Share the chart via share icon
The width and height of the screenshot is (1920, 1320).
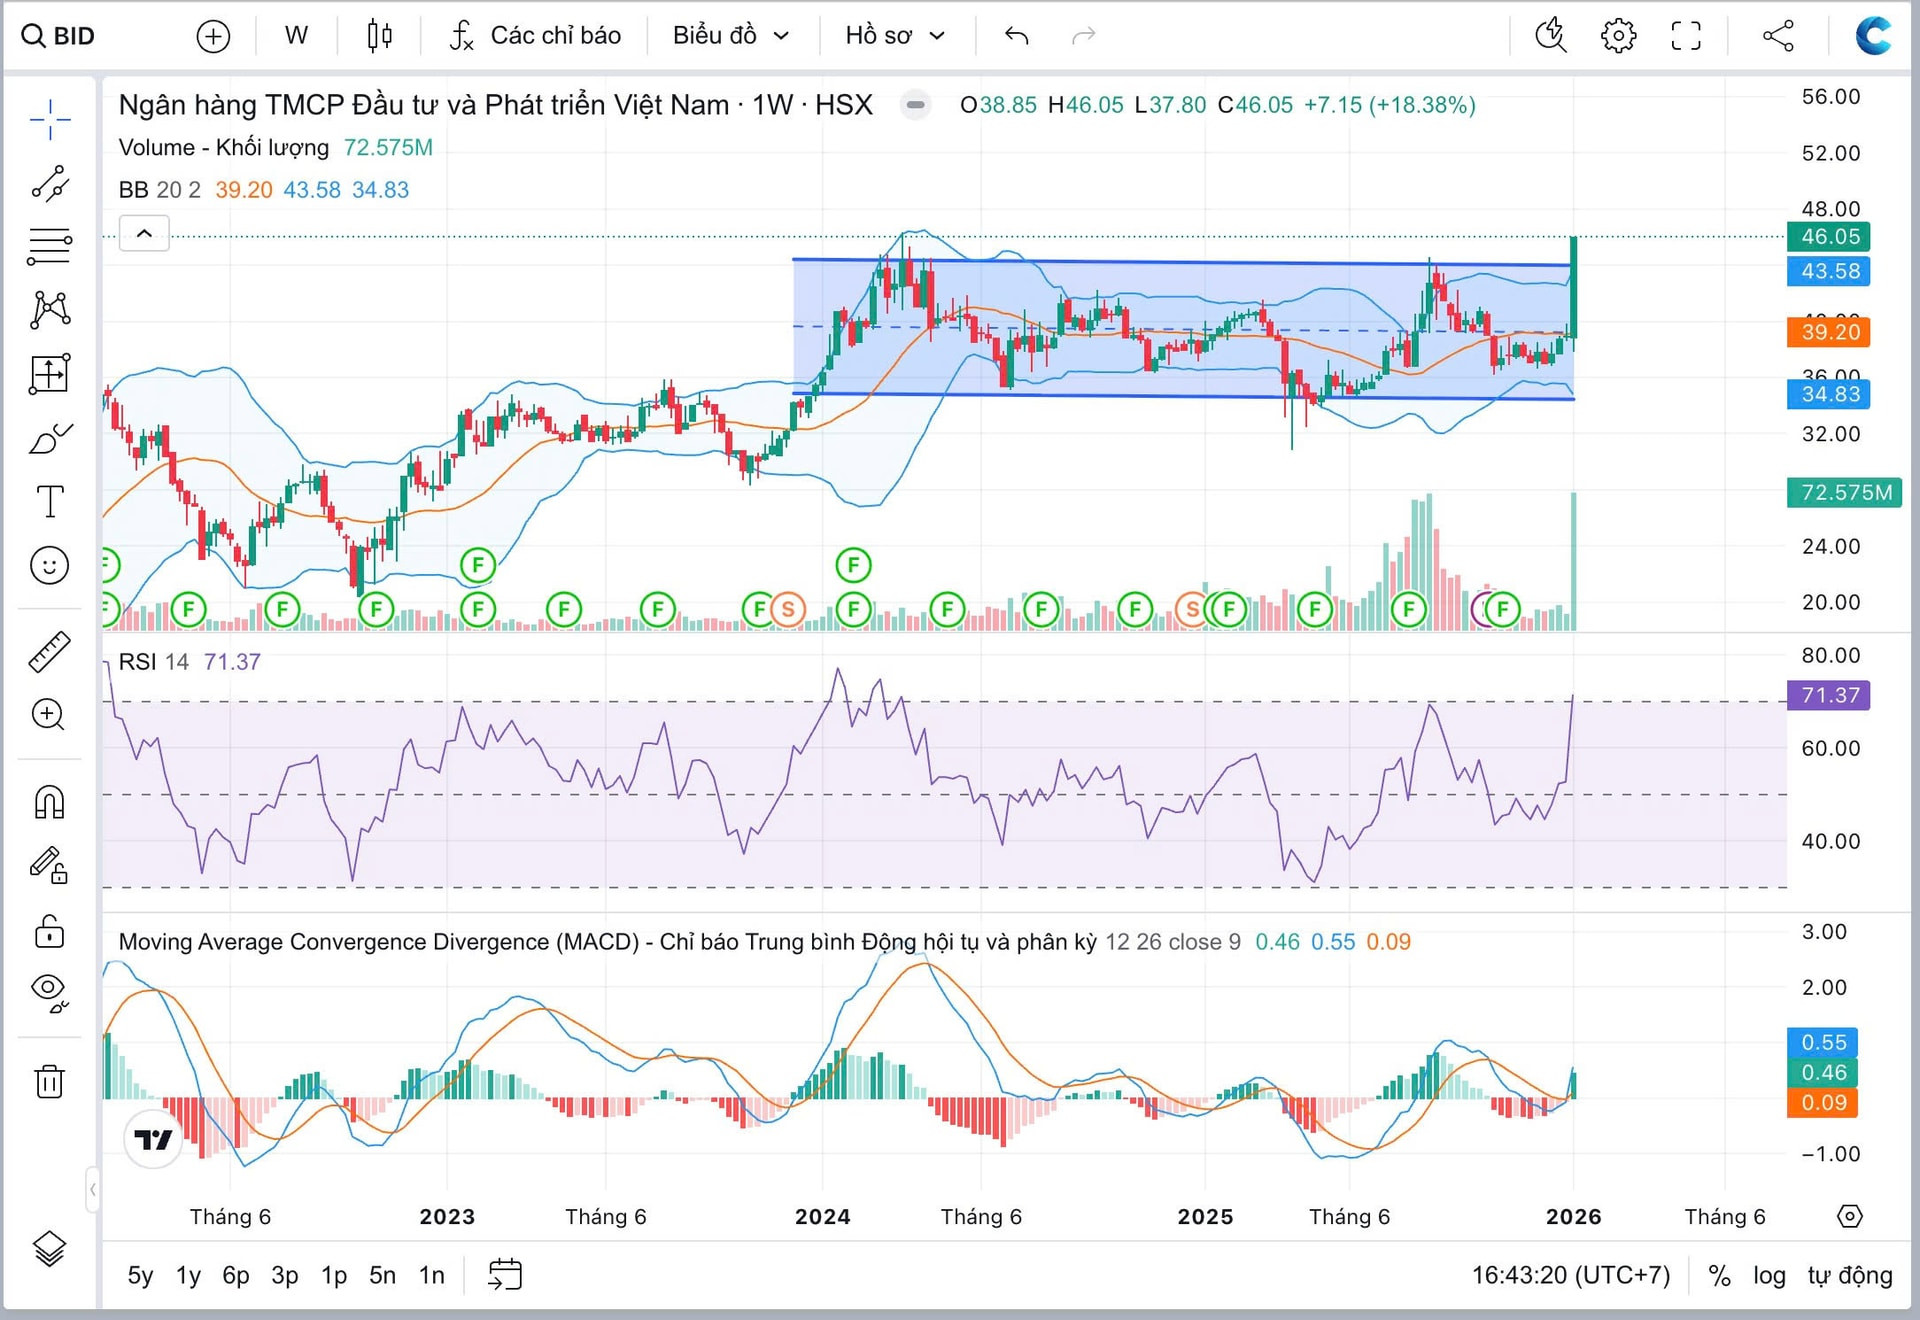1778,36
